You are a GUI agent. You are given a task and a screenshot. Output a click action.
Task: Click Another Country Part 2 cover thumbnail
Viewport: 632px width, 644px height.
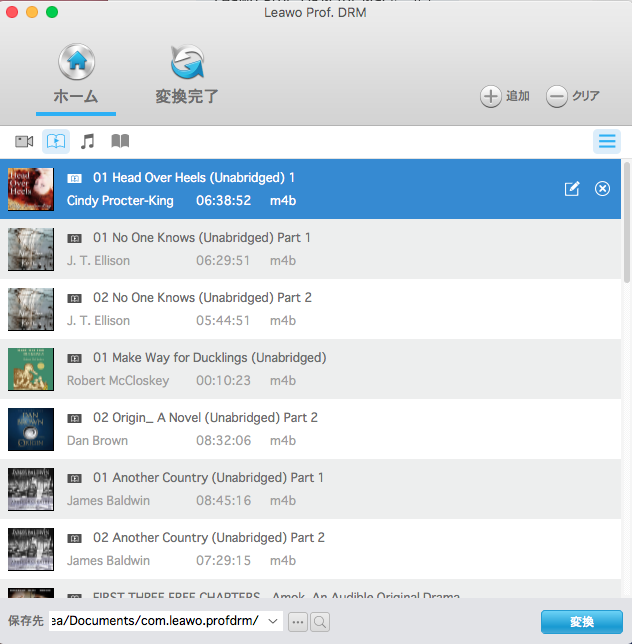(31, 549)
